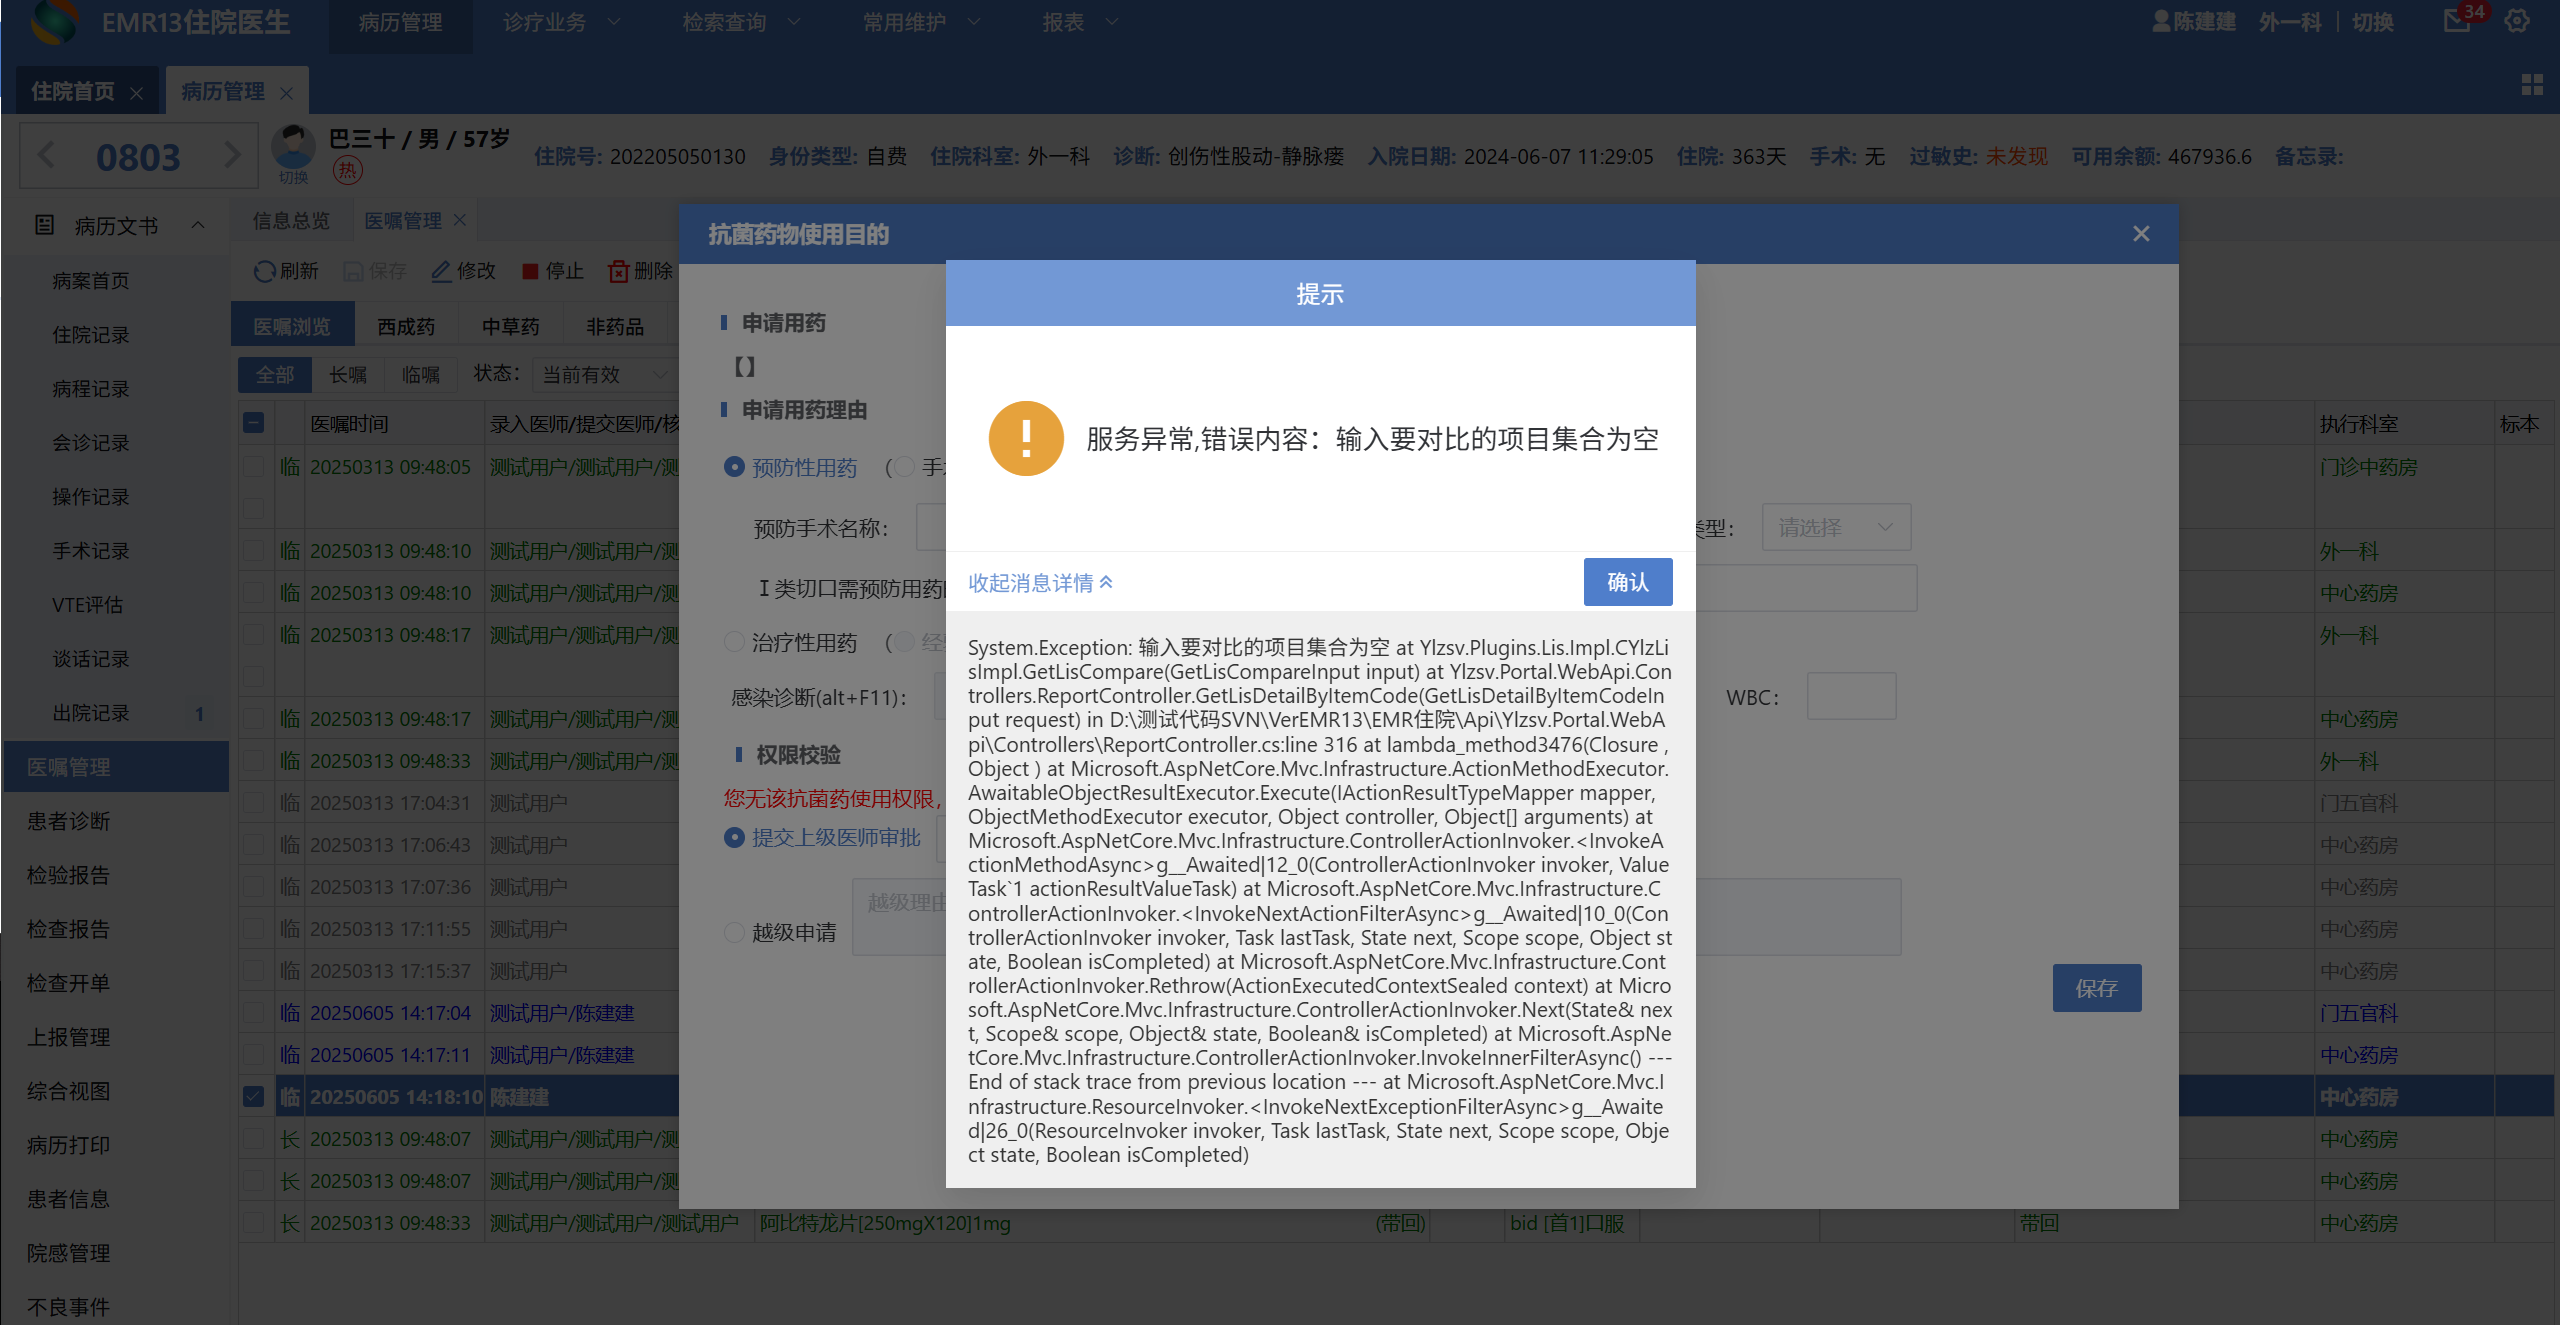Screen dimensions: 2560x1325
Task: Click the grid layout icon
Action: tap(2531, 85)
